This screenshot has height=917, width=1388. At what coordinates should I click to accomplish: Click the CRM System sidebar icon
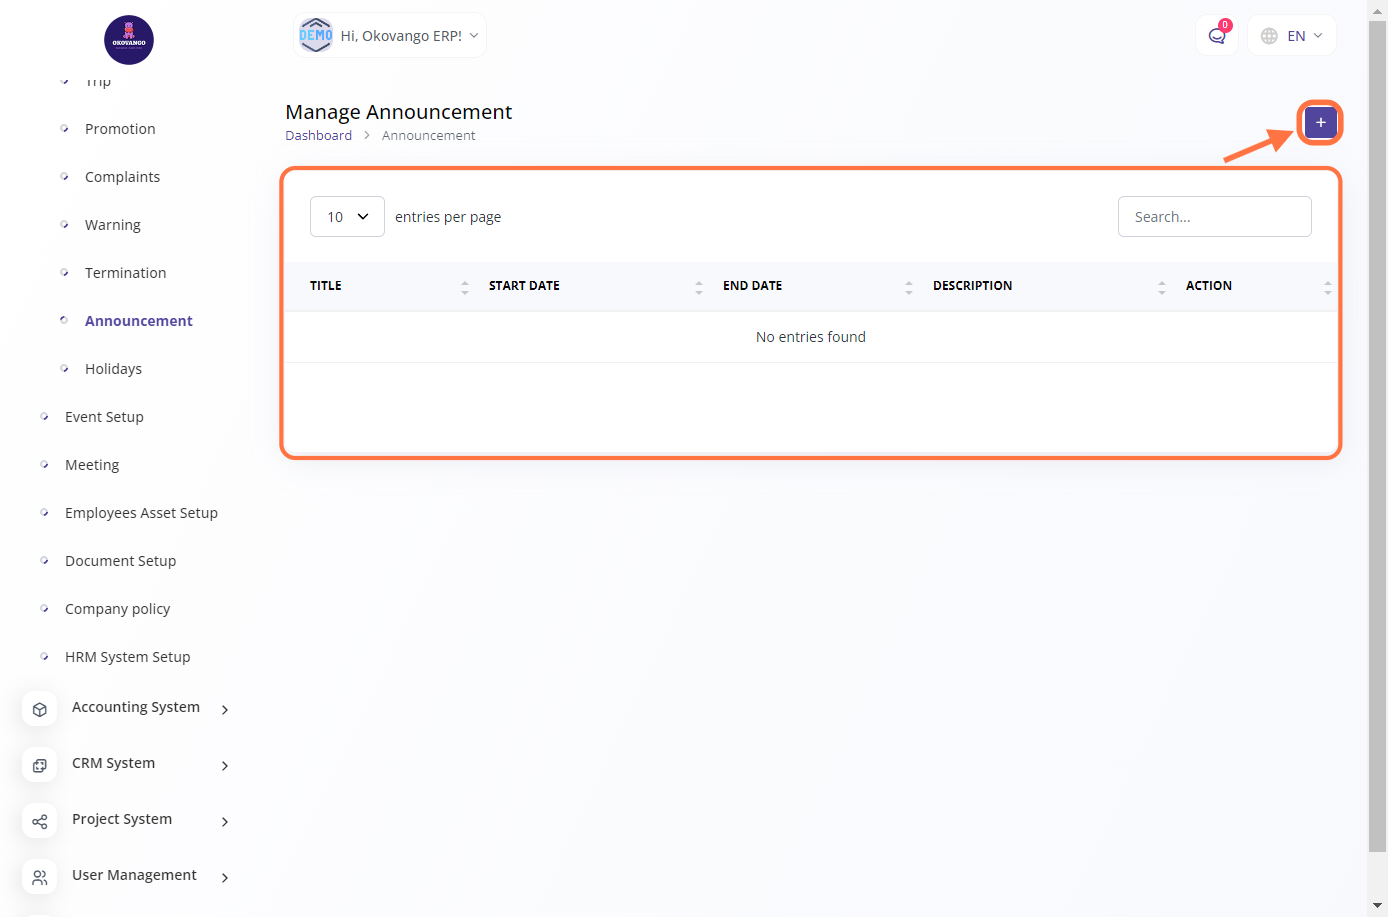pos(40,765)
